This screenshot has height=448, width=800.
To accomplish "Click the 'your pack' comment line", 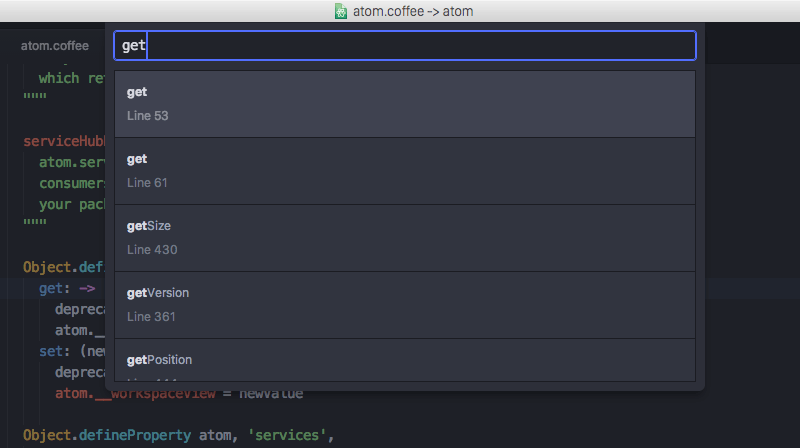I will [70, 204].
